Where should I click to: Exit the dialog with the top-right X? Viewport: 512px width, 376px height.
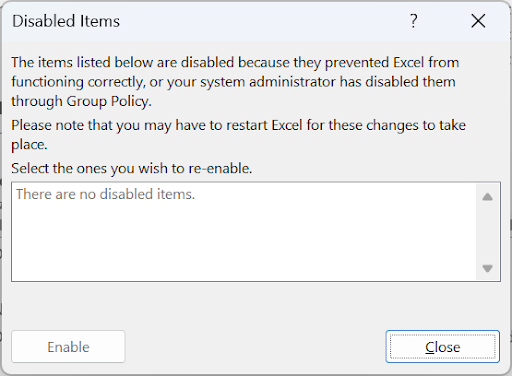[x=478, y=21]
